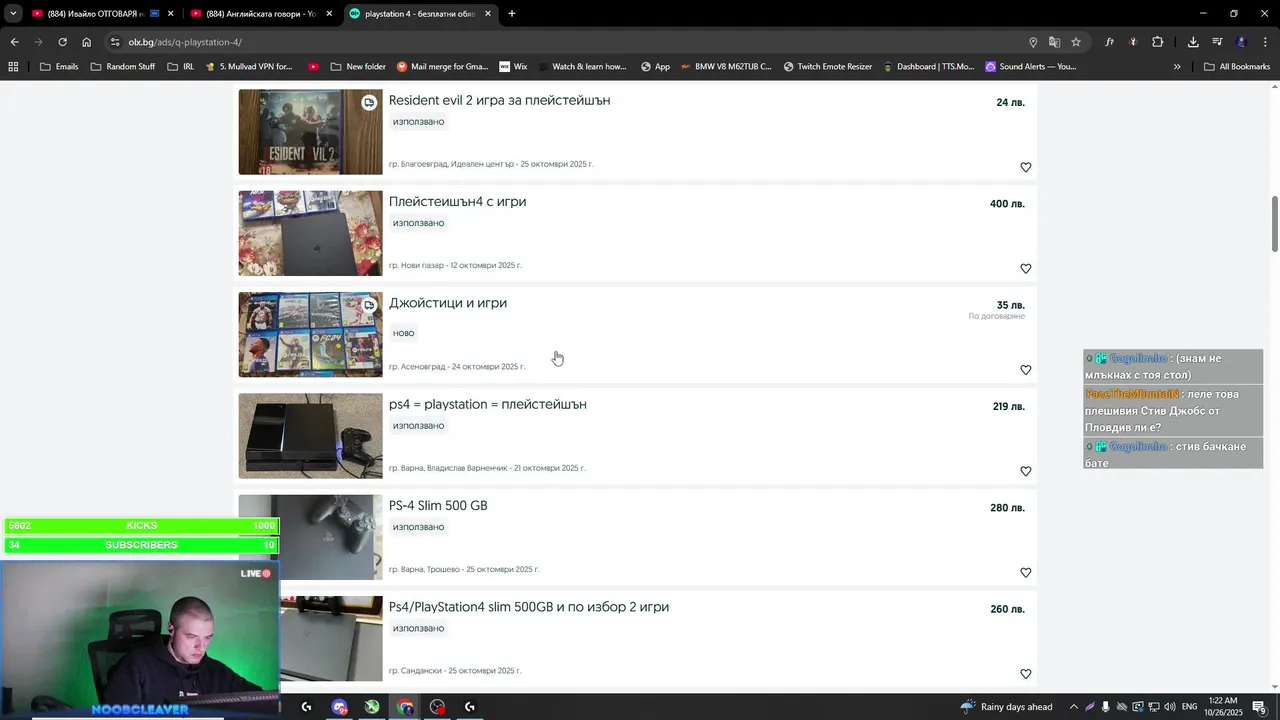Favorite the Джойстици и игри listing heart
1280x720 pixels.
coord(1025,370)
